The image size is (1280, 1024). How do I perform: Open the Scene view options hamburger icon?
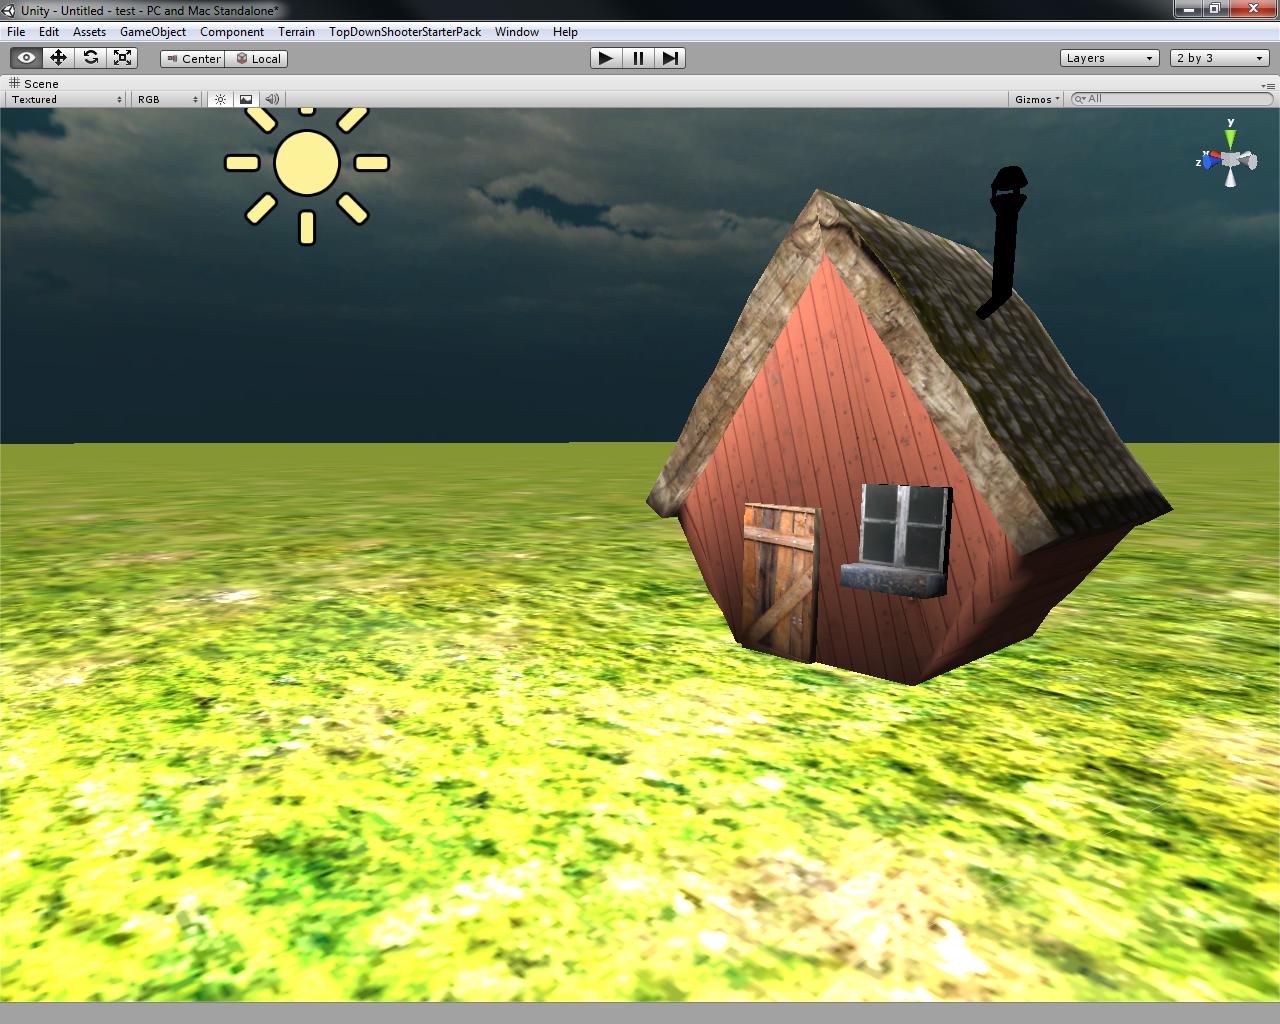point(1271,85)
